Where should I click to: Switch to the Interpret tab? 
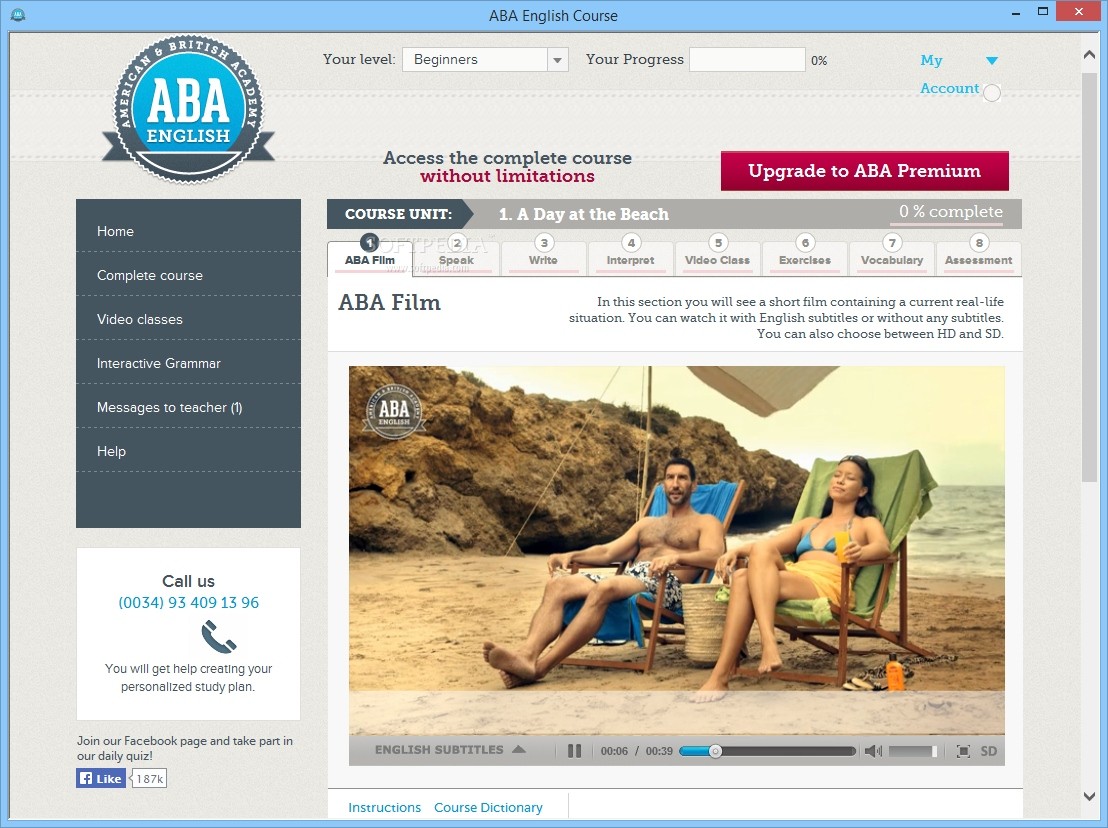click(x=630, y=259)
